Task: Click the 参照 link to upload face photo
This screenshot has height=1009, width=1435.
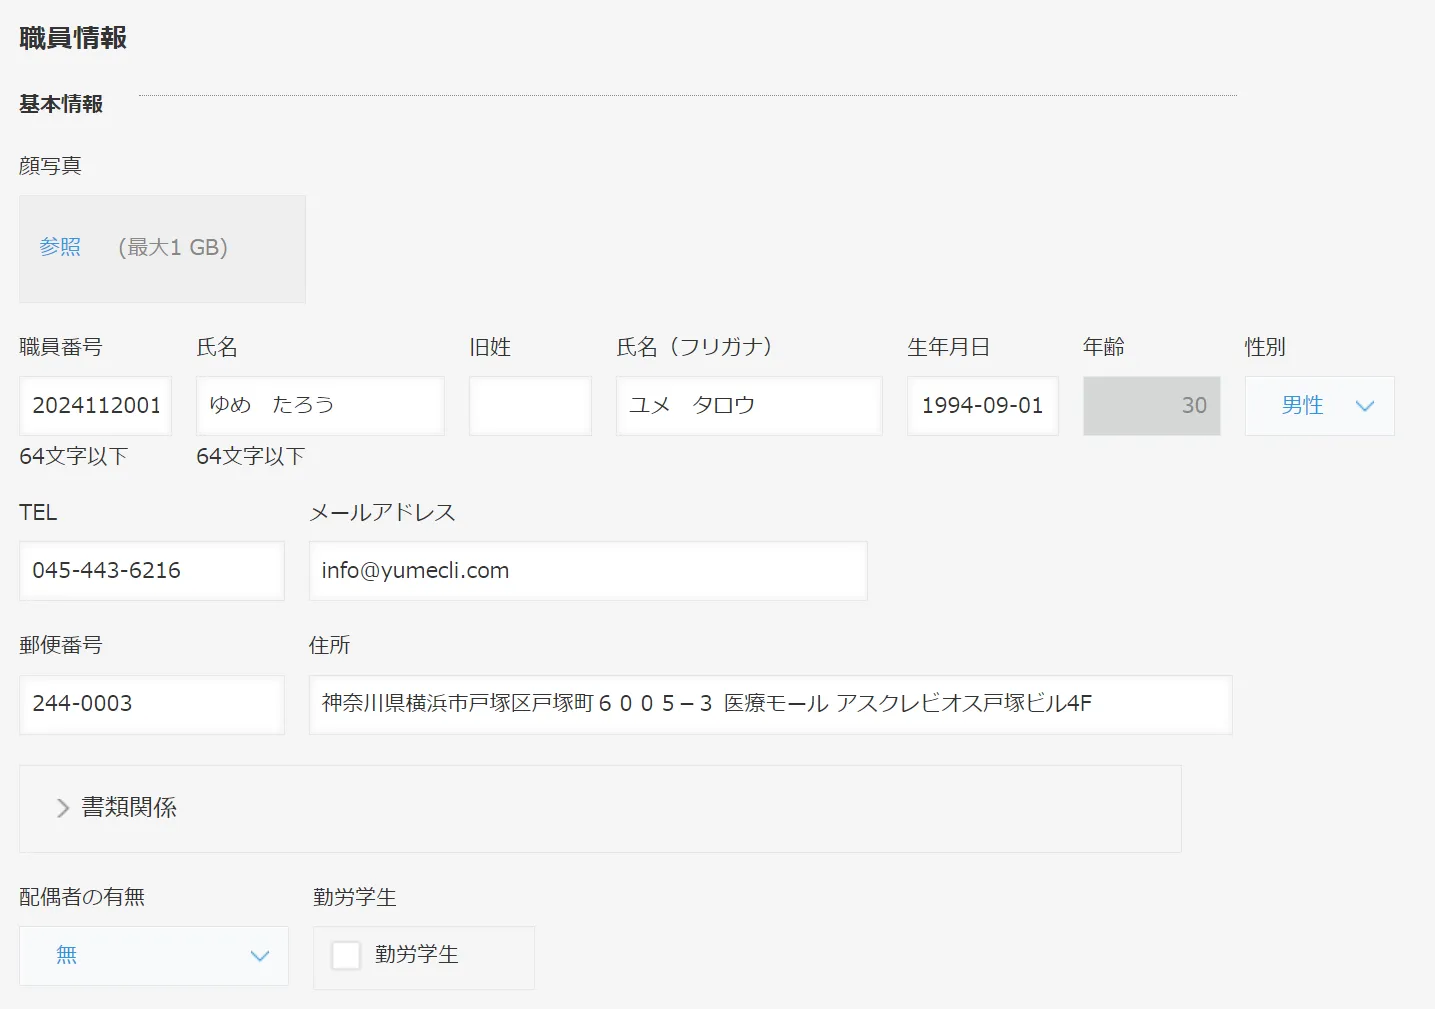Action: 60,247
